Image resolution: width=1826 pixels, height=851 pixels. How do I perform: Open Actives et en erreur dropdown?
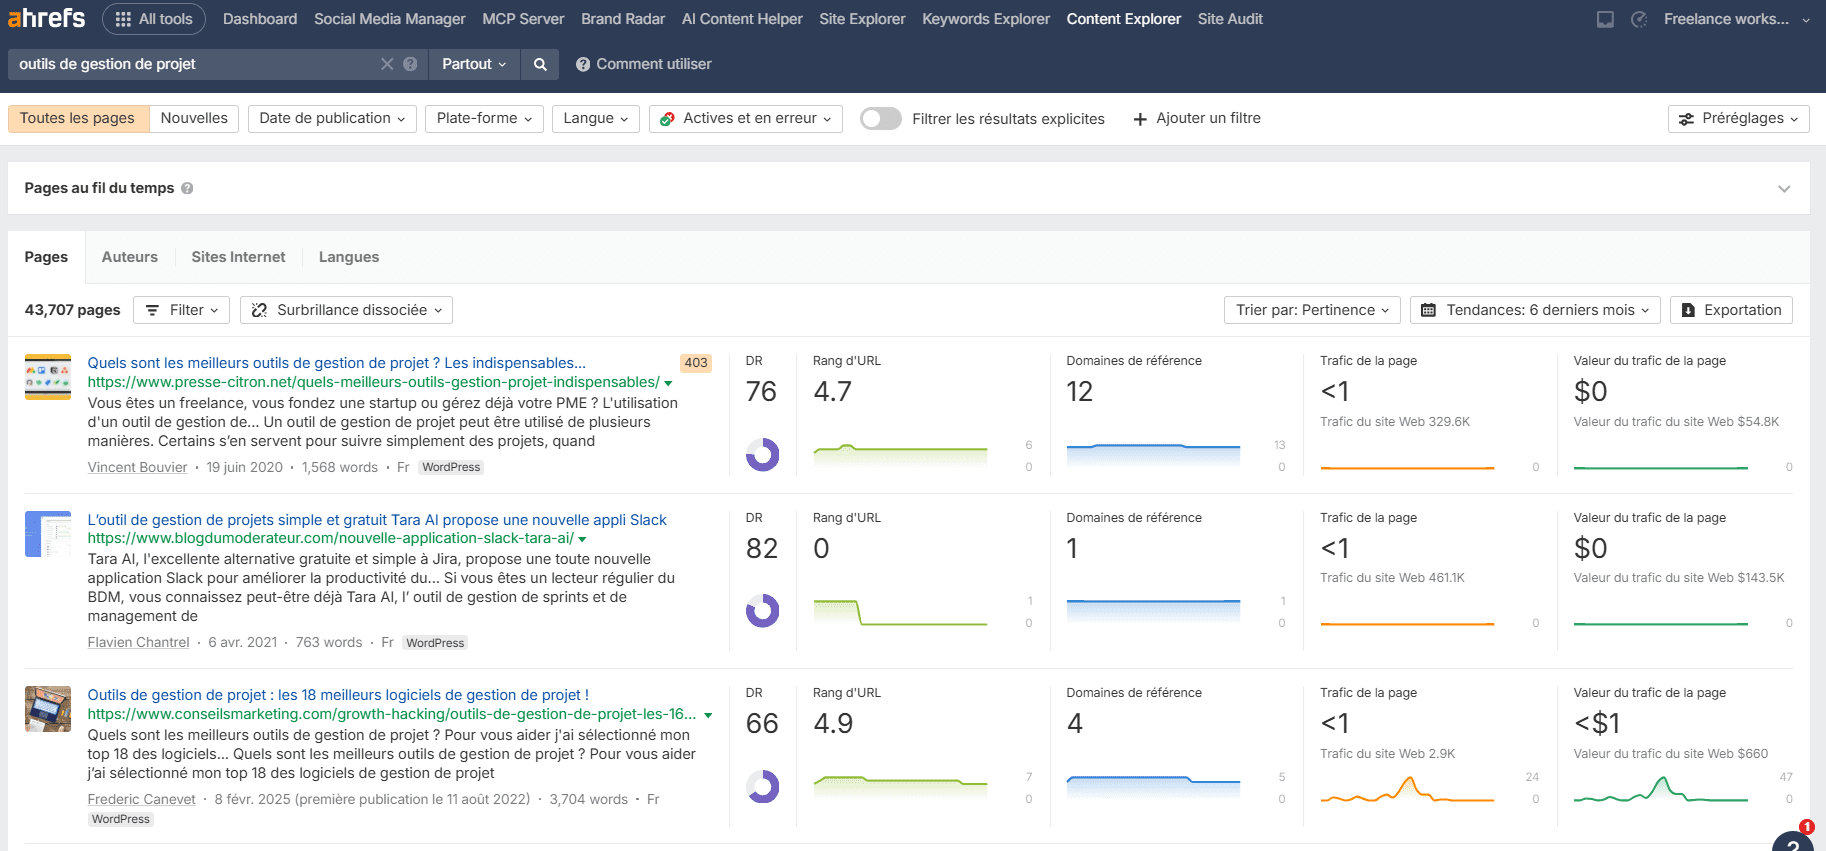pyautogui.click(x=746, y=118)
